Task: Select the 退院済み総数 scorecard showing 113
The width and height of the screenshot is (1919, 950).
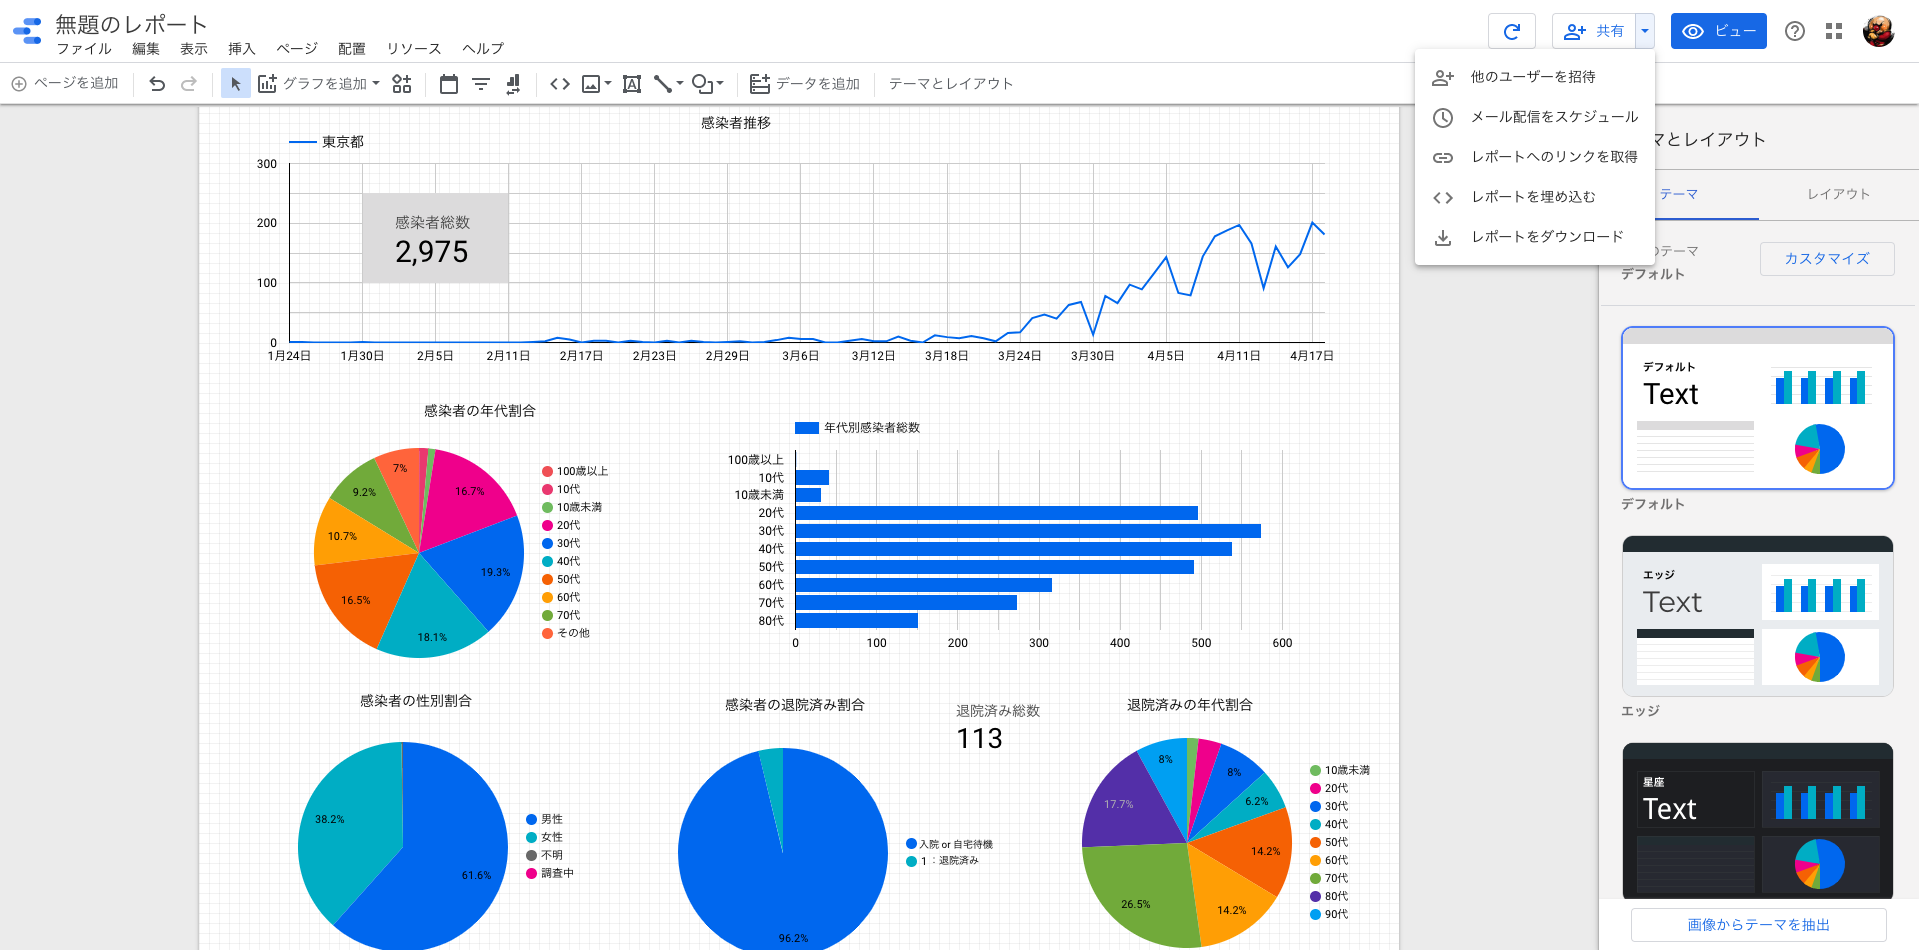Action: click(x=996, y=727)
